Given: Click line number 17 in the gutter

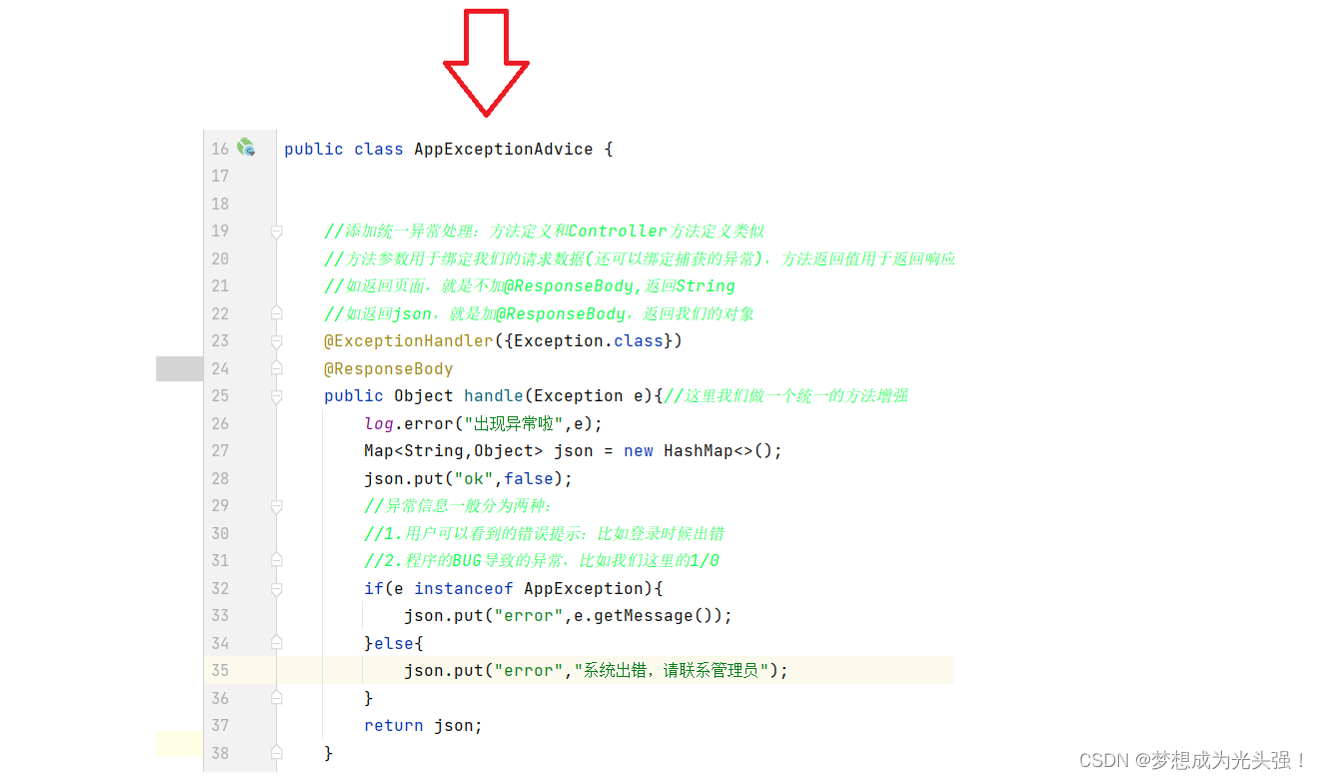Looking at the screenshot, I should 220,176.
